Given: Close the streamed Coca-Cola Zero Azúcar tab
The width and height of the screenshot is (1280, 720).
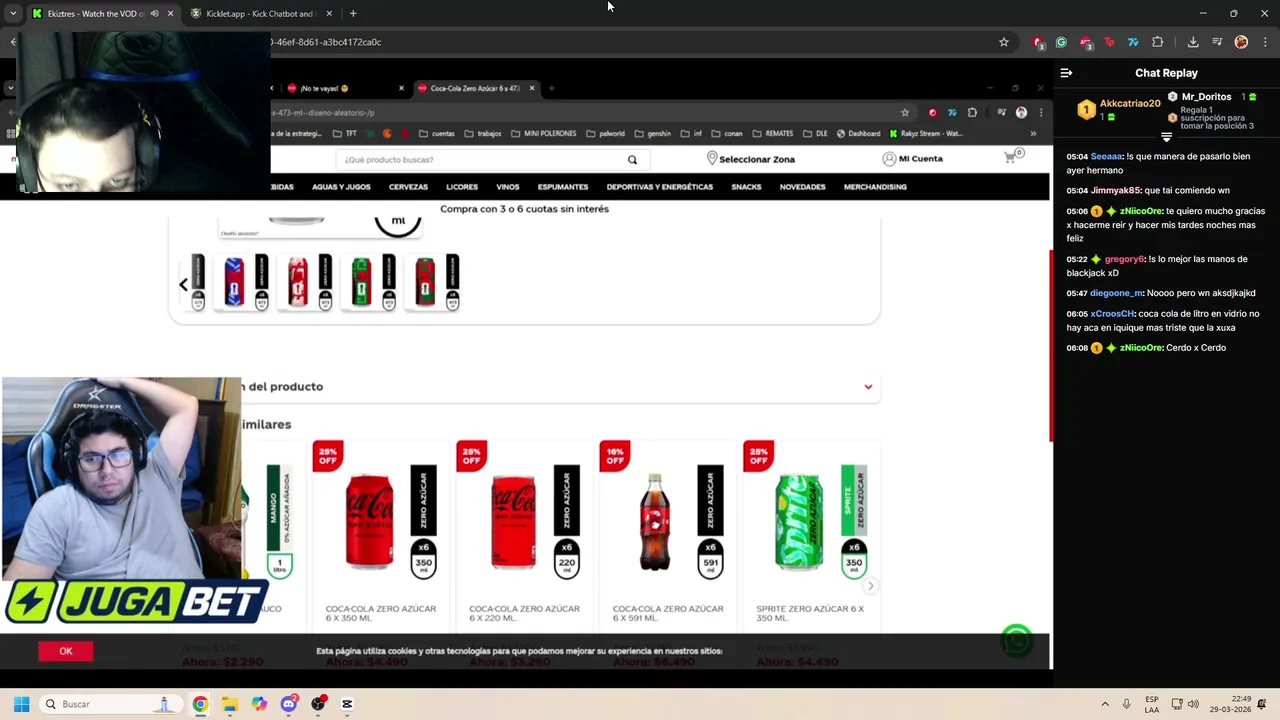Looking at the screenshot, I should (532, 88).
